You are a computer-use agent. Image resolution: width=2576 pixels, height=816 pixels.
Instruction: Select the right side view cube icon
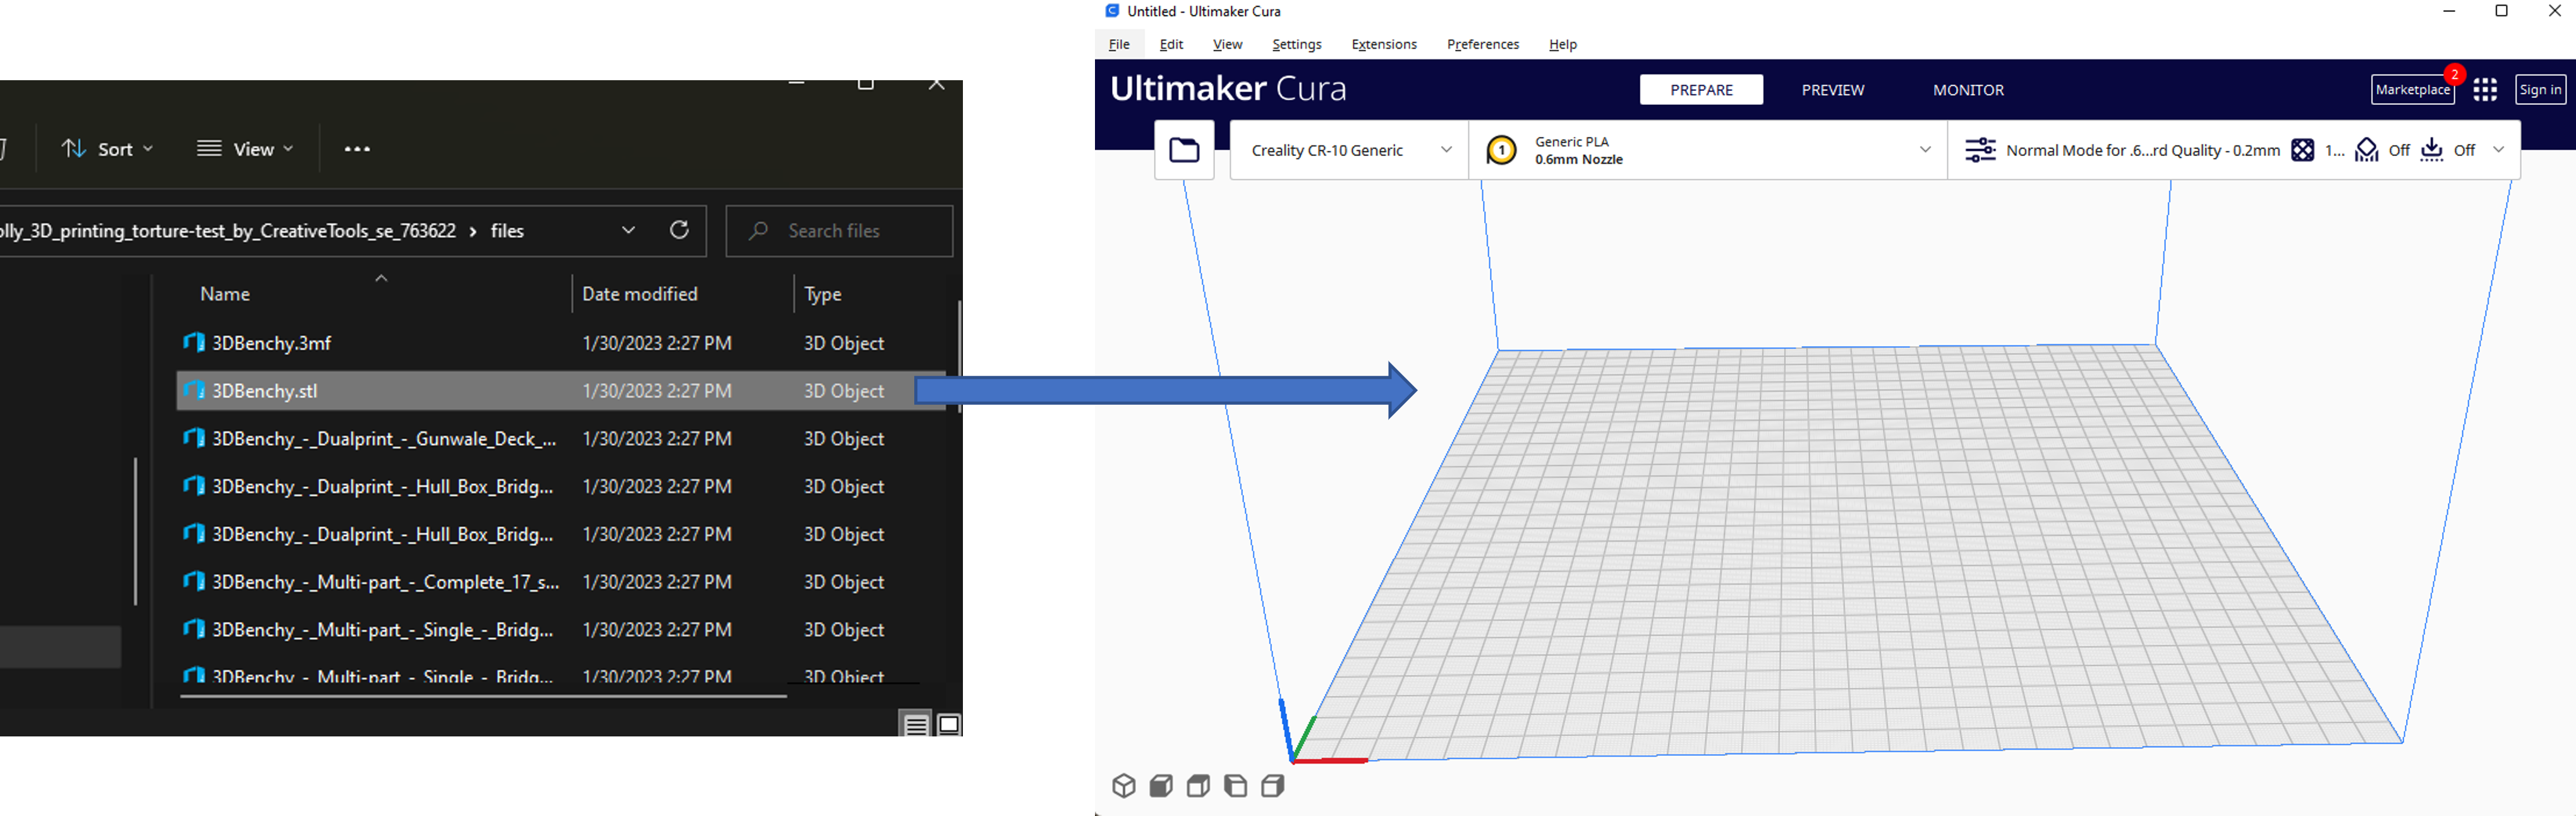click(1273, 786)
